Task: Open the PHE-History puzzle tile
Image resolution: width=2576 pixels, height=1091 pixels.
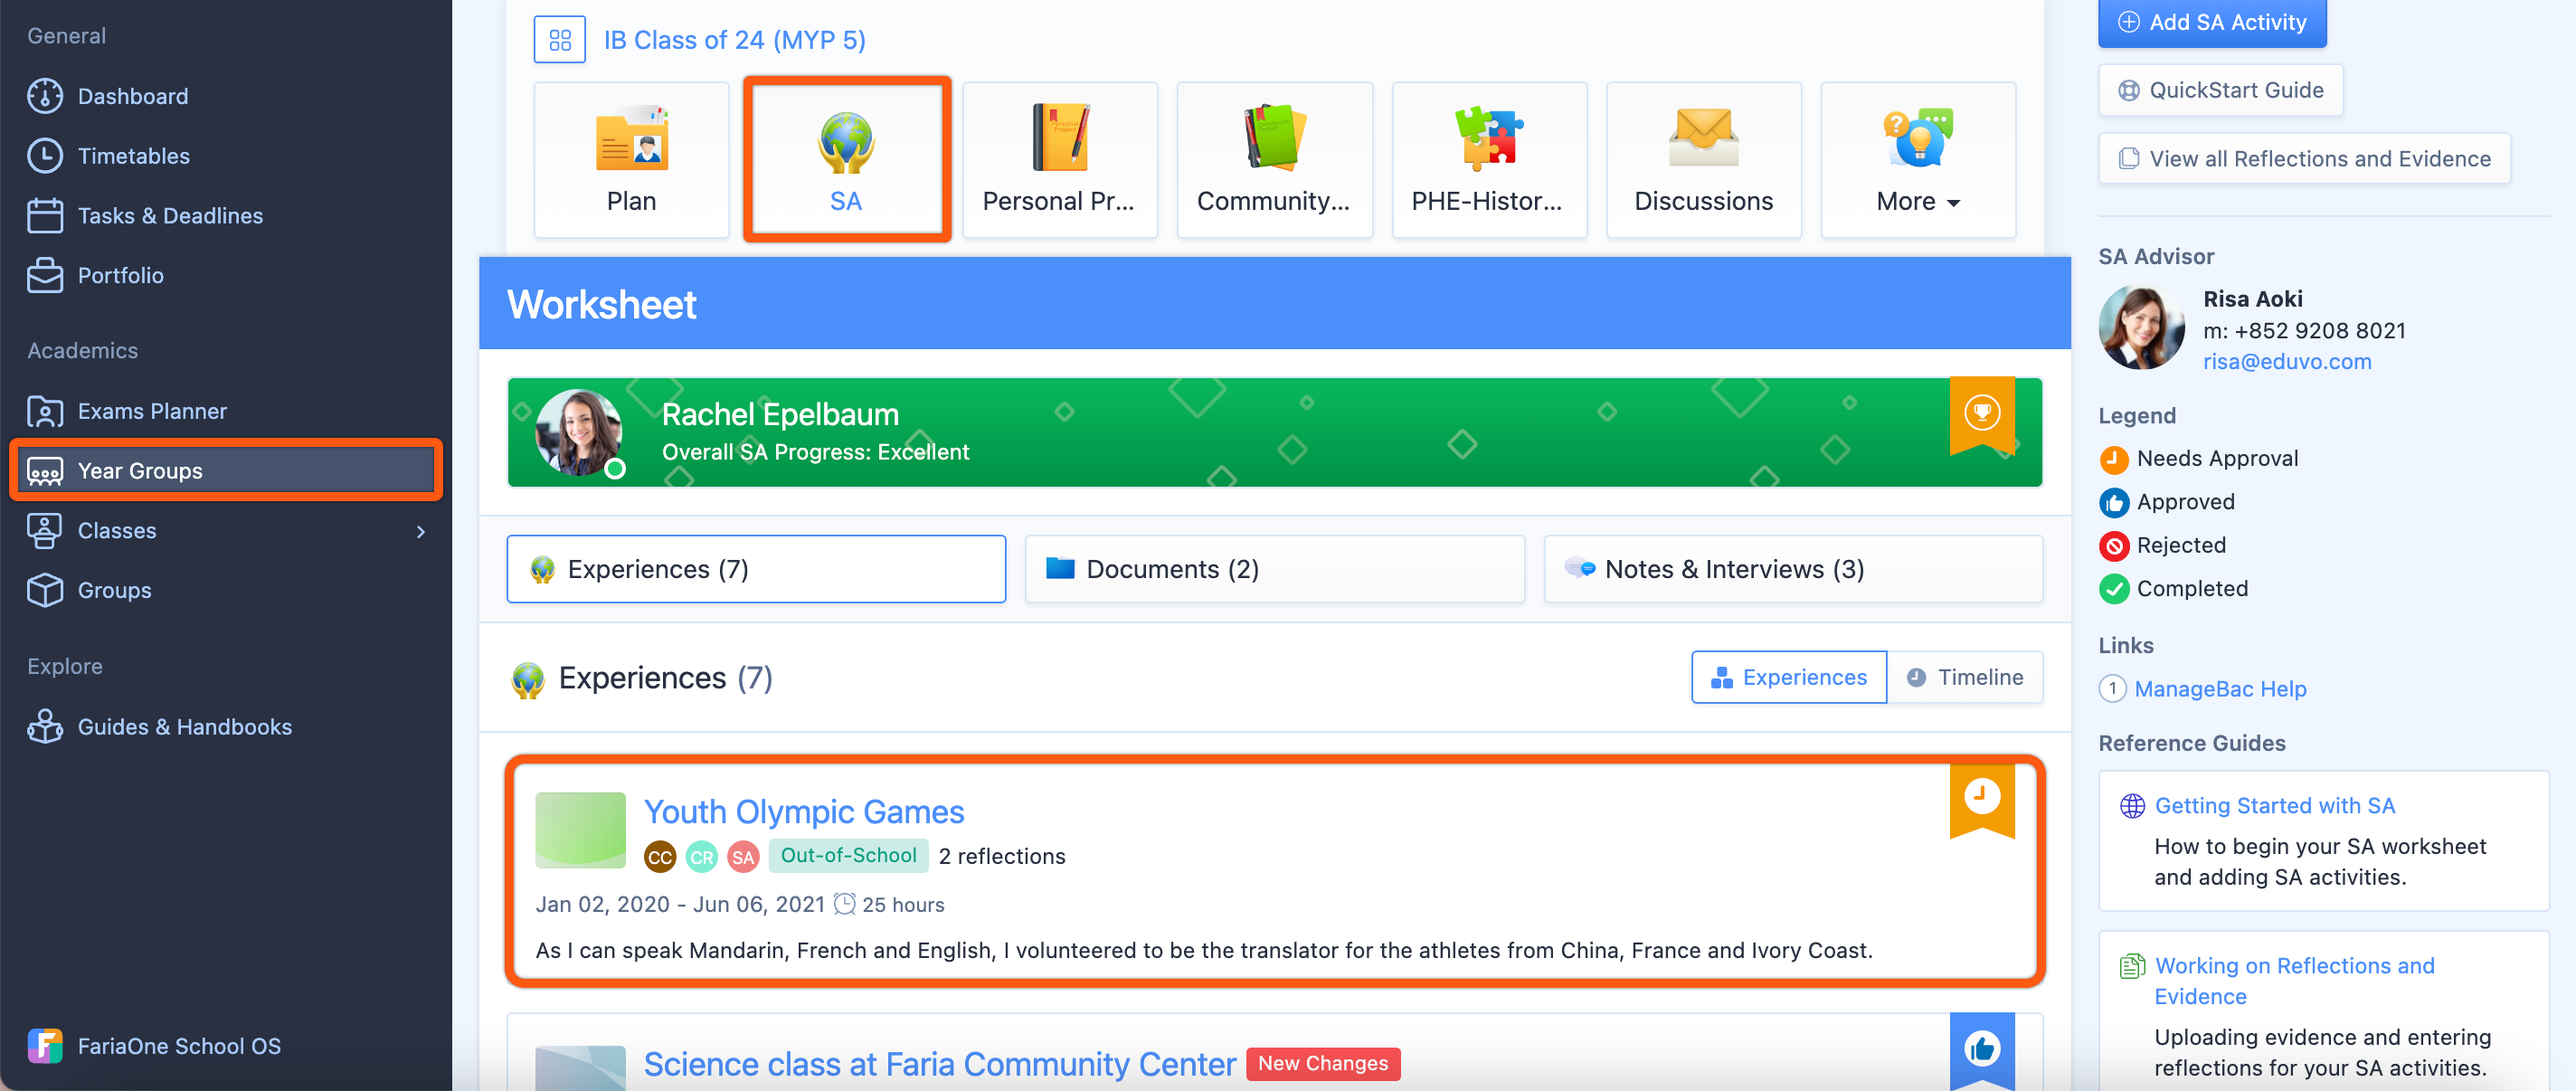Action: coord(1489,160)
